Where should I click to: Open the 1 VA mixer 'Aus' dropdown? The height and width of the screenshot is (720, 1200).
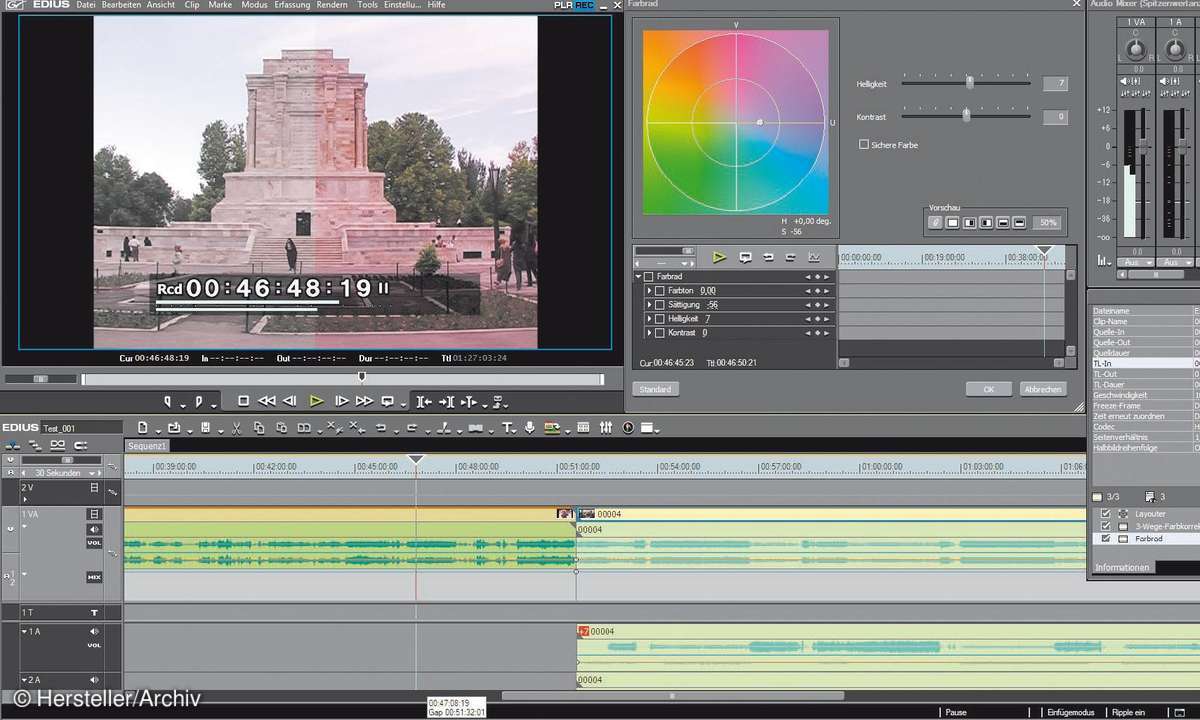1135,262
